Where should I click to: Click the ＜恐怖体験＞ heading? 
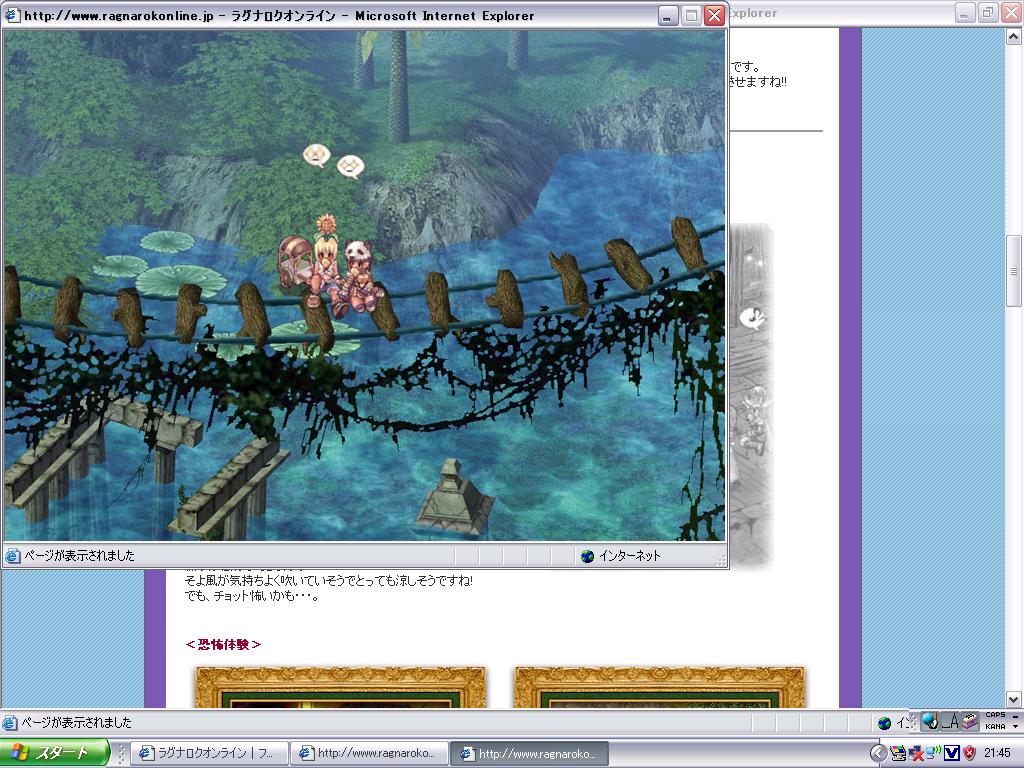pyautogui.click(x=223, y=645)
